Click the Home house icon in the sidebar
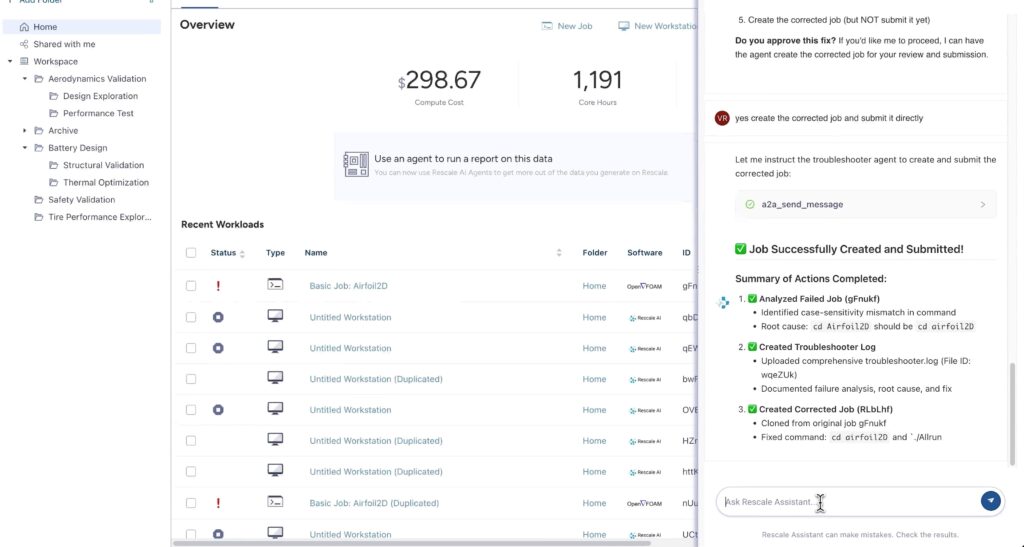 click(24, 27)
